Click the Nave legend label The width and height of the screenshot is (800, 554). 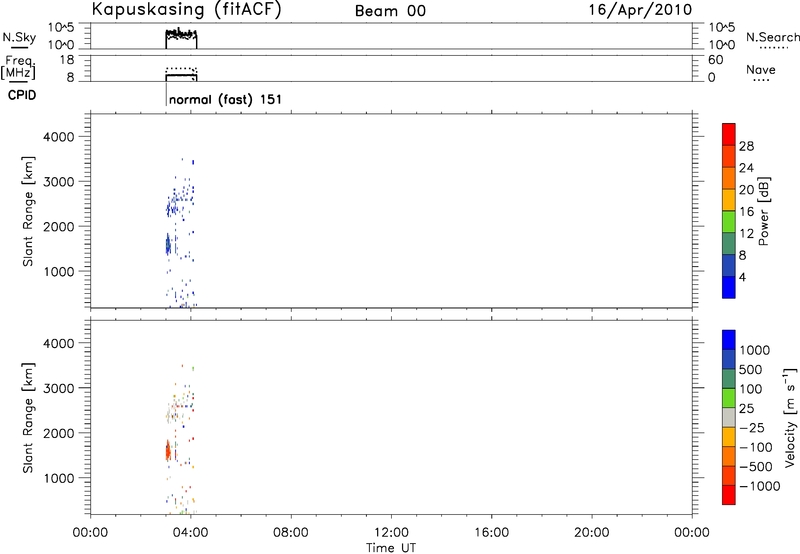pyautogui.click(x=760, y=69)
